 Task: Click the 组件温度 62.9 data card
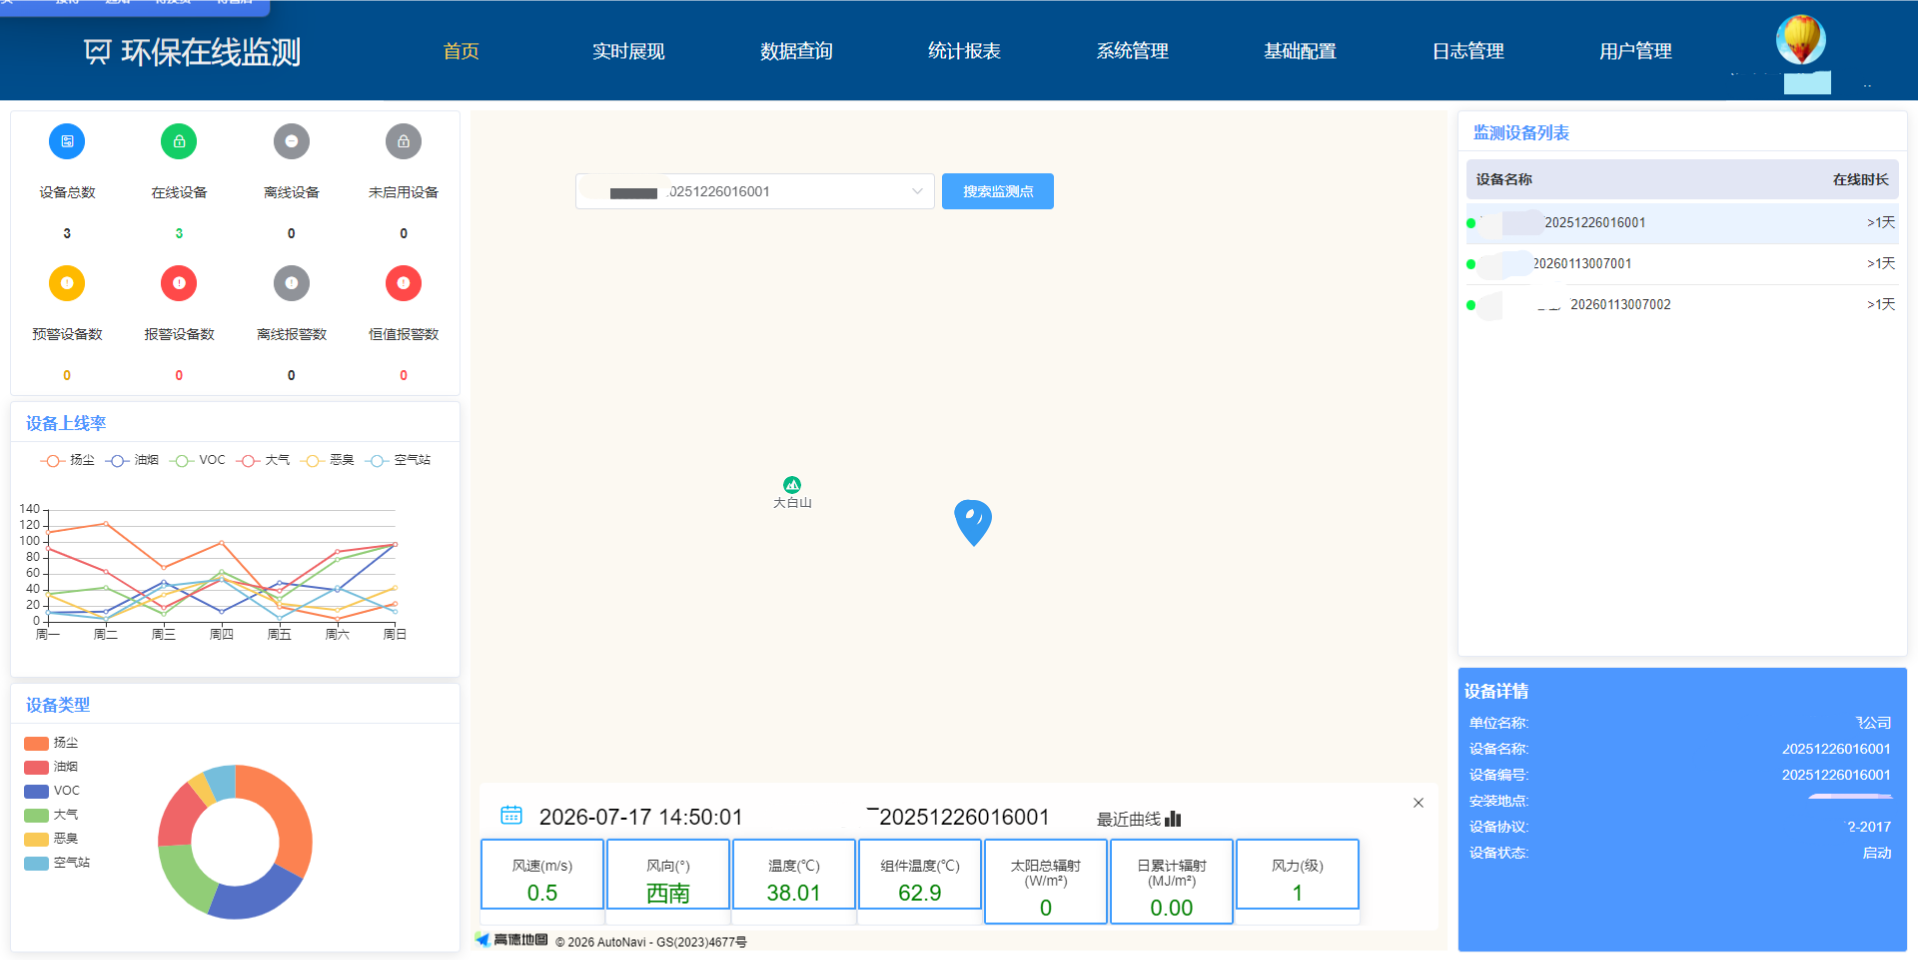pos(920,875)
